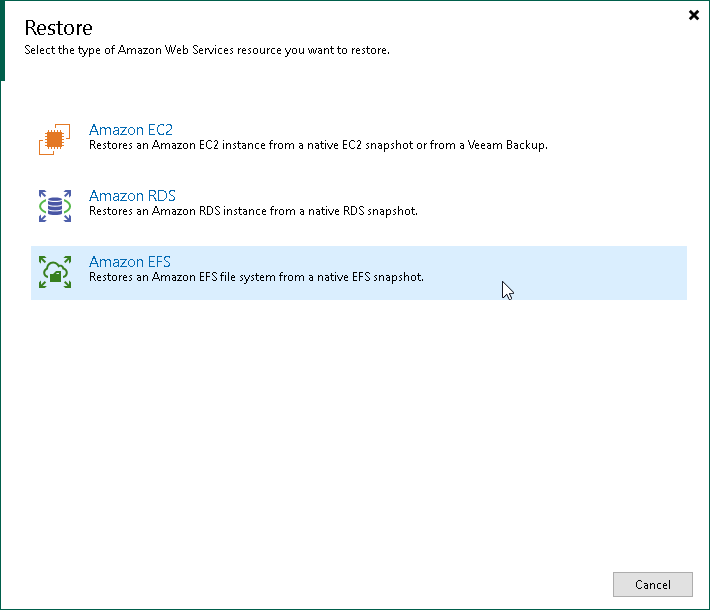Screen dimensions: 710x610
Task: Click the "Restore" dialog heading
Action: tap(58, 28)
